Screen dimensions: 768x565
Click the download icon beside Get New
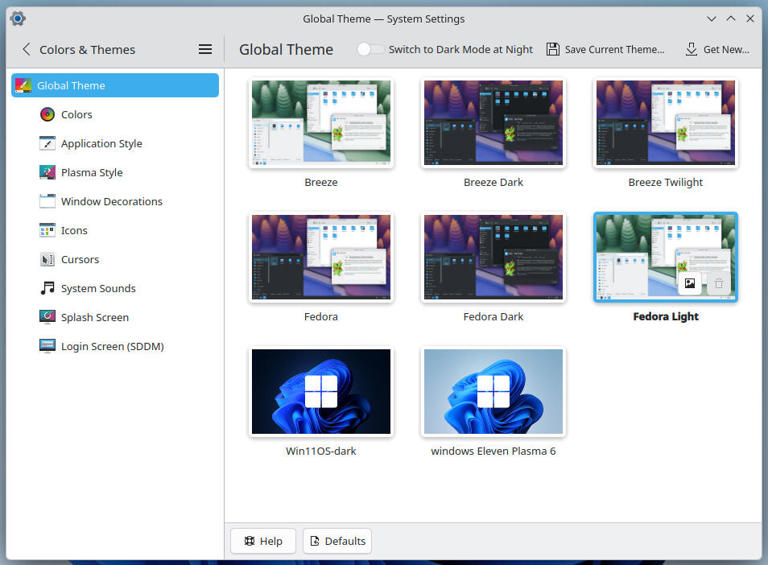coord(691,49)
